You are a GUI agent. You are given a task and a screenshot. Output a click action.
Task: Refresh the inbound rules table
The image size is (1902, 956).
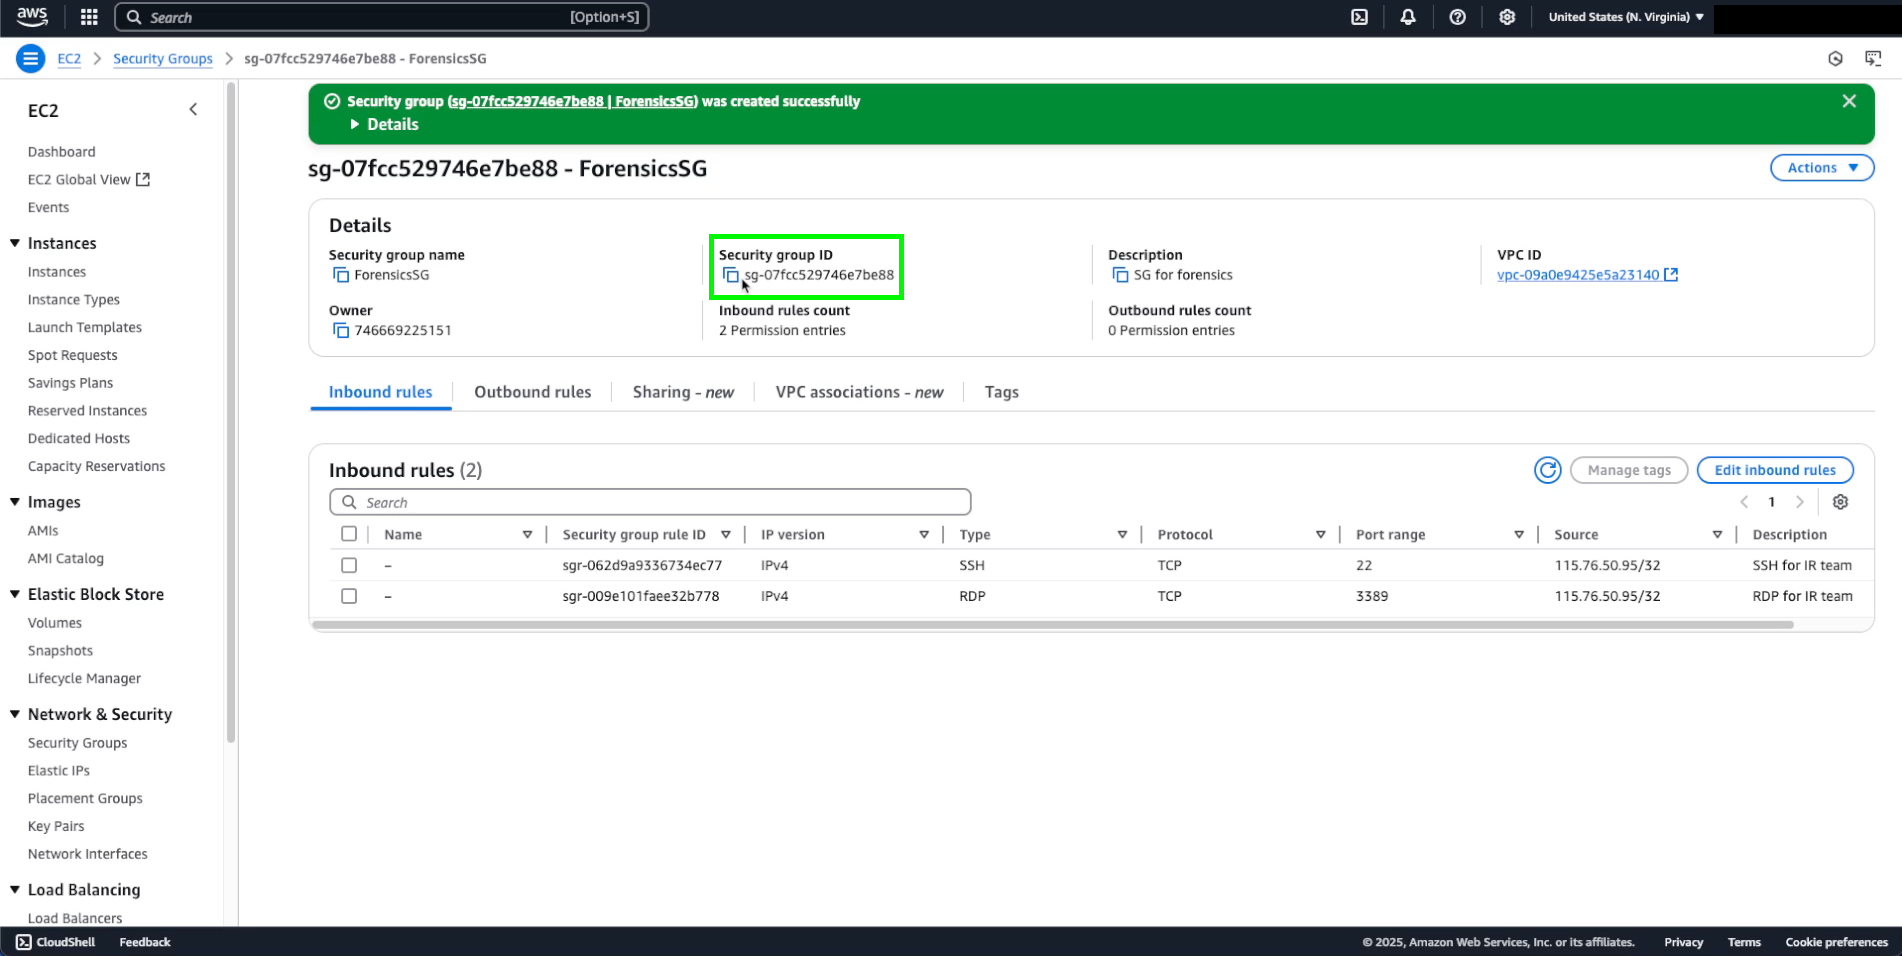tap(1548, 470)
